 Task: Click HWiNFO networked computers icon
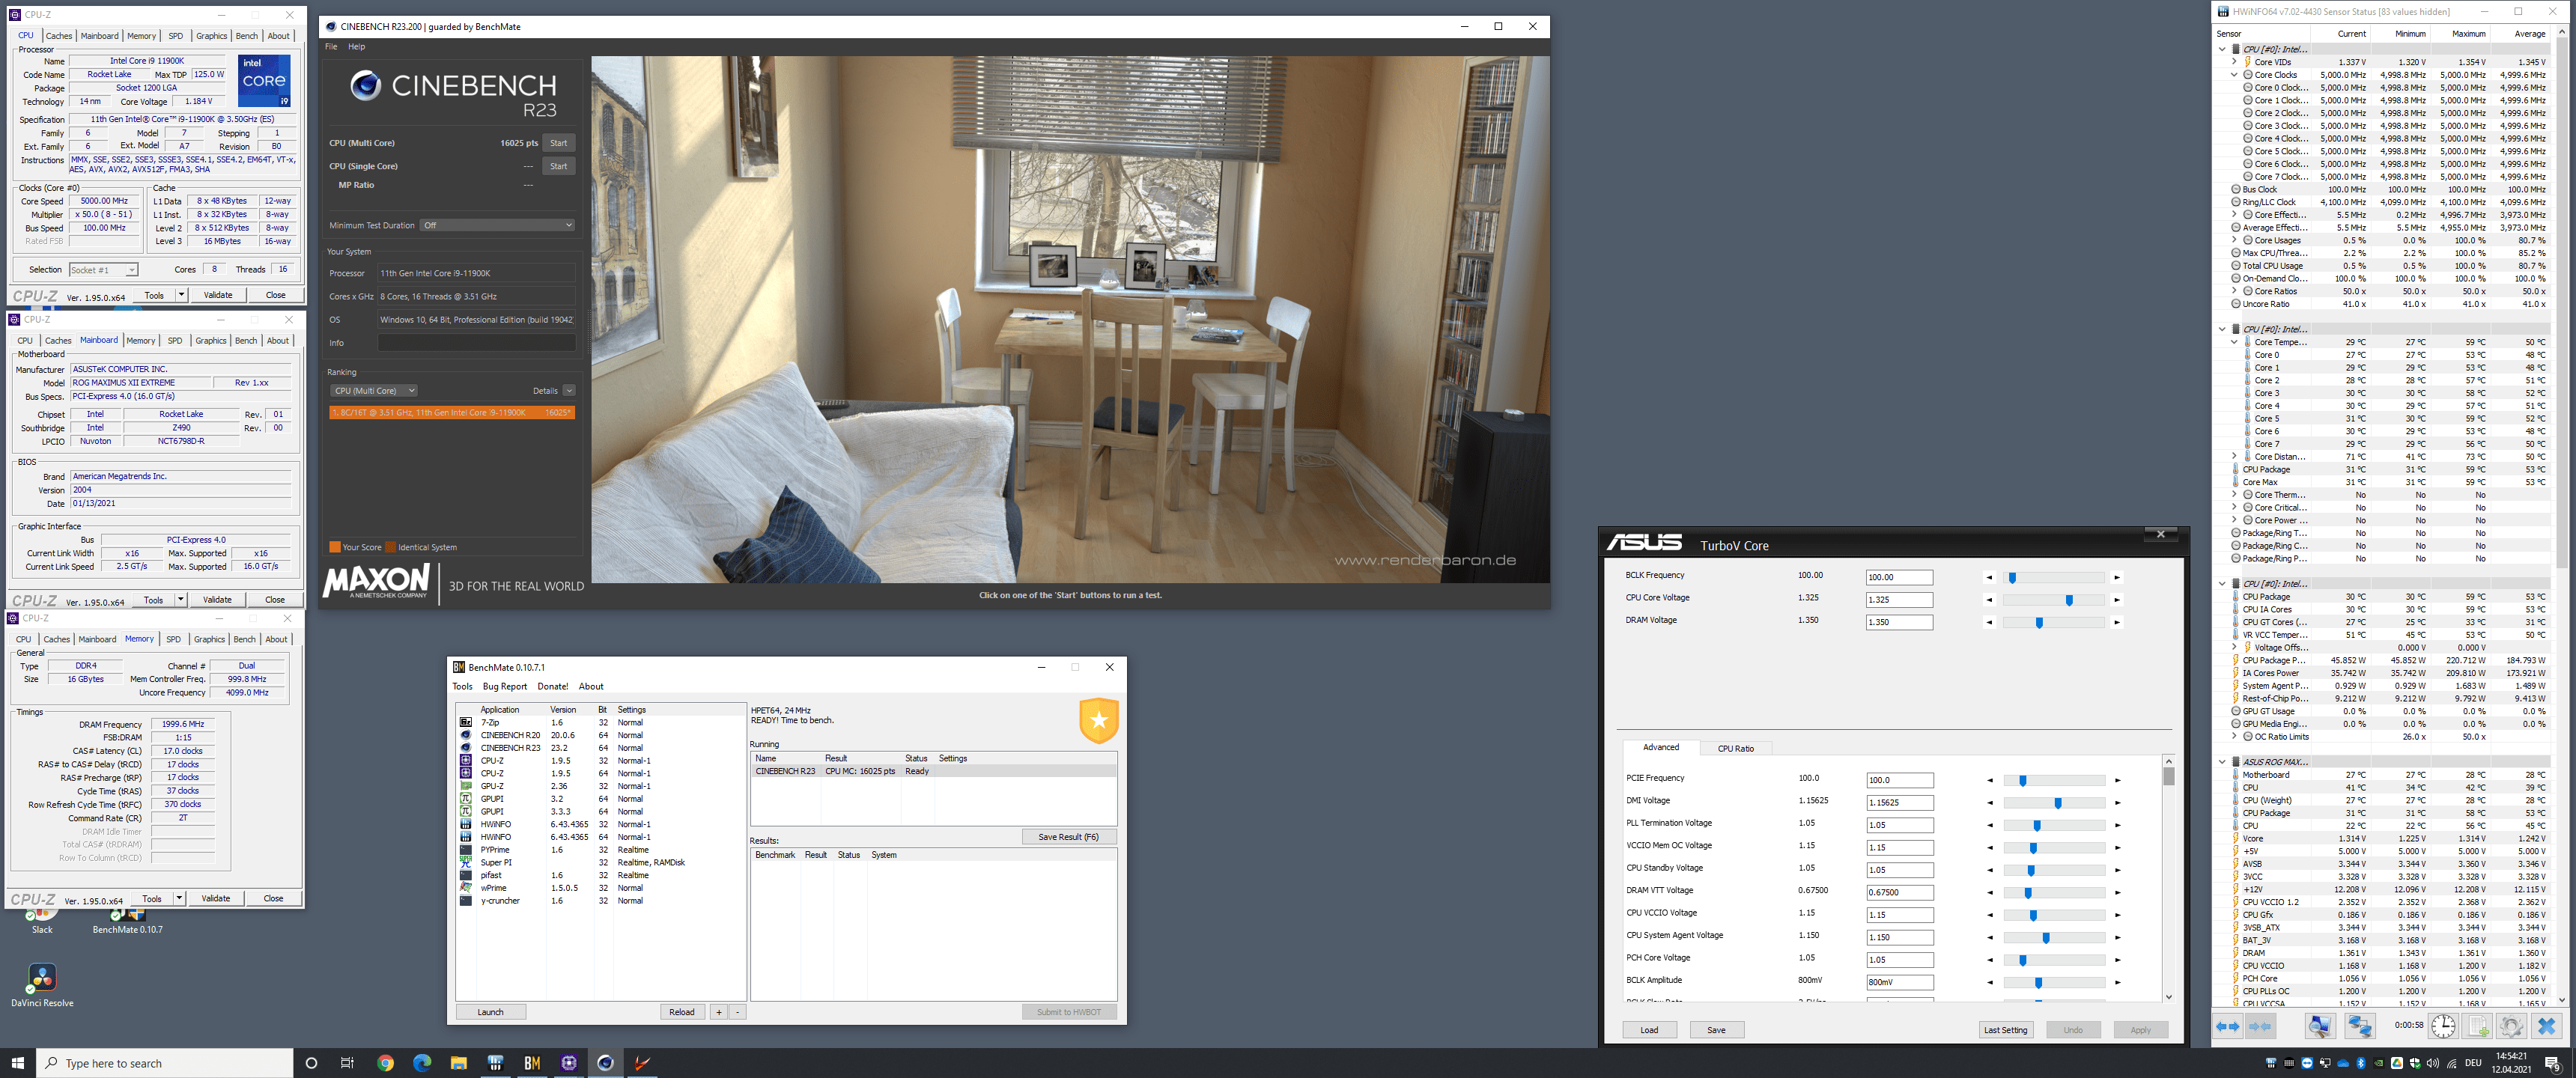click(2360, 1026)
